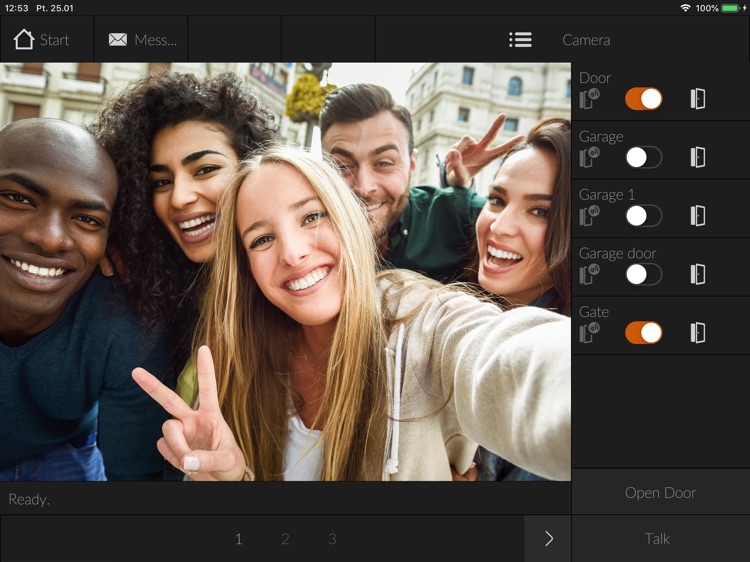750x562 pixels.
Task: Select the Door camera entry label
Action: (x=595, y=78)
